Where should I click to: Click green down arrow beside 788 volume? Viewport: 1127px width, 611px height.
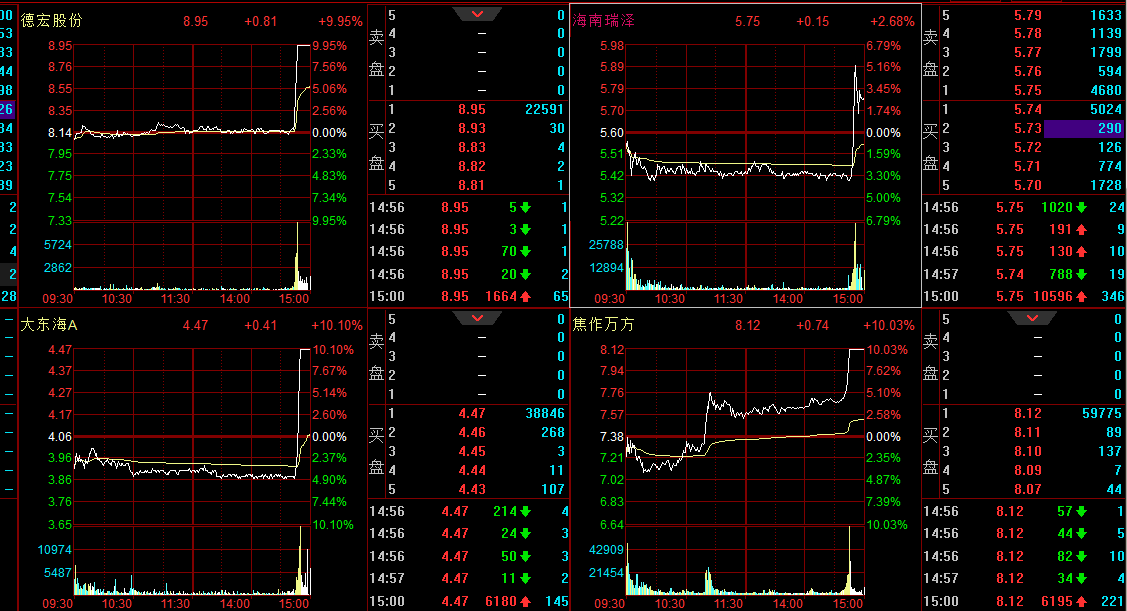[x=1081, y=274]
